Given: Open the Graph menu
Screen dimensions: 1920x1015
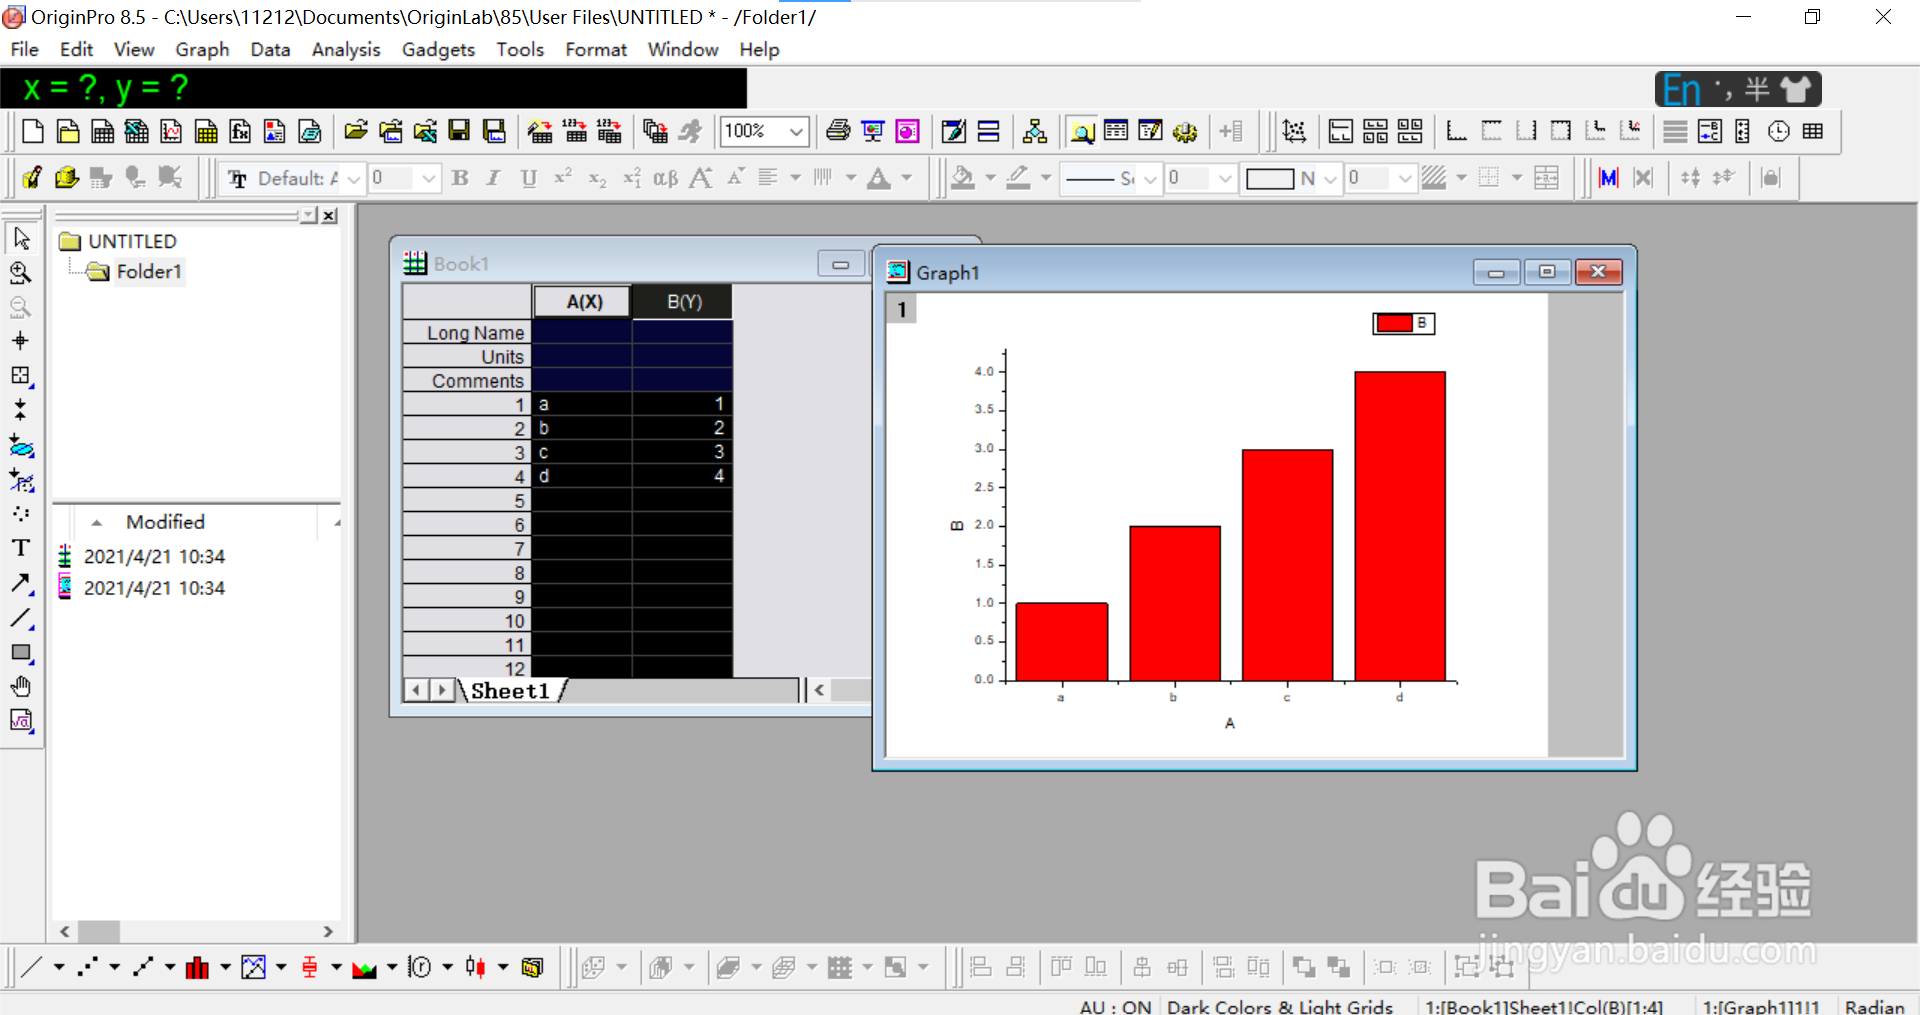Looking at the screenshot, I should coord(202,49).
